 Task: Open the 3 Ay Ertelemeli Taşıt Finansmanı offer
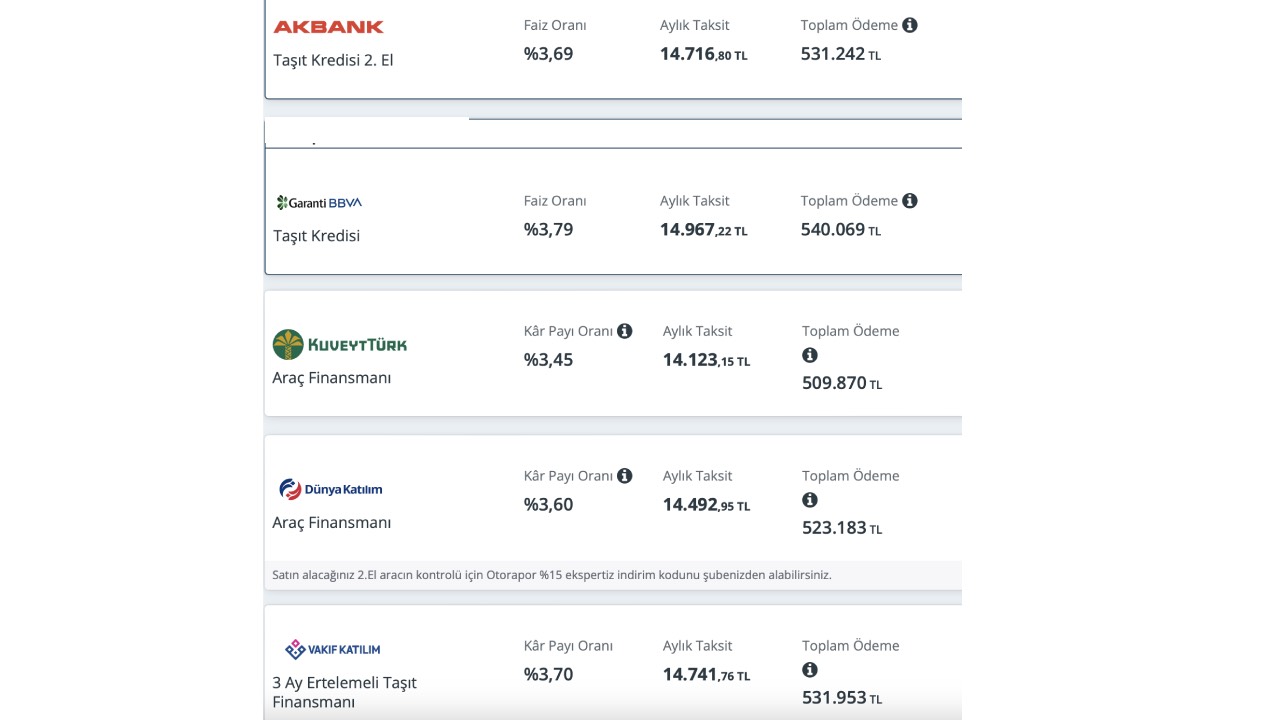[x=344, y=692]
